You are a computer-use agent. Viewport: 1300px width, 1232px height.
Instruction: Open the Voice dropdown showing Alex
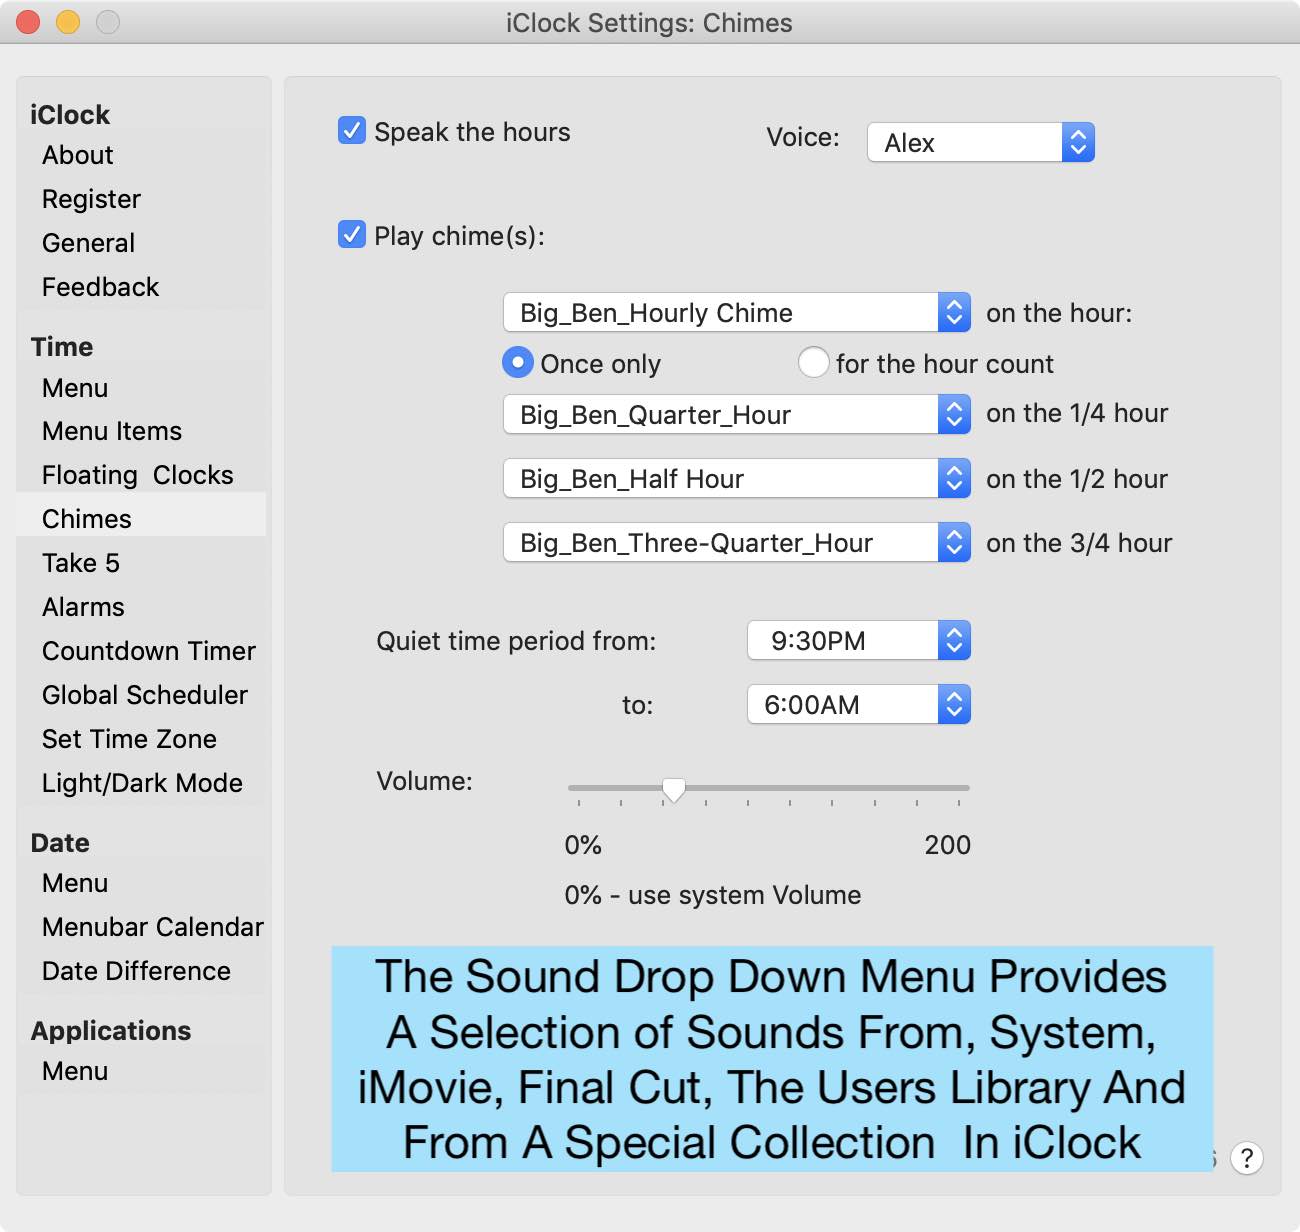coord(980,142)
